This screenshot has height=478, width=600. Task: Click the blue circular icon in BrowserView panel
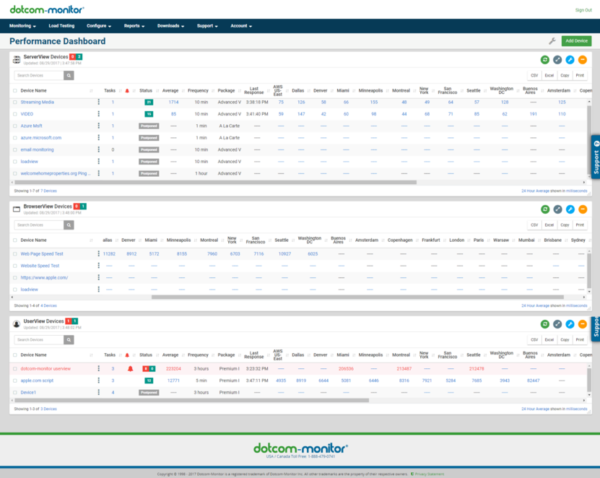coord(570,210)
